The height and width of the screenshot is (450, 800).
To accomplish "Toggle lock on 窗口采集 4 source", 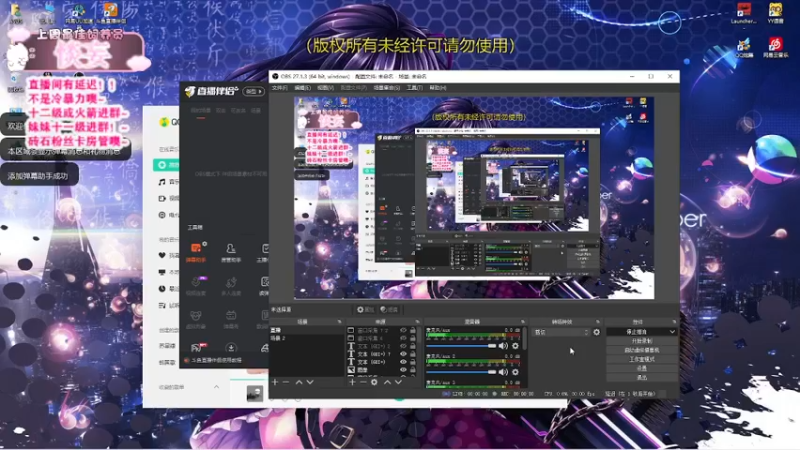I will 413,338.
